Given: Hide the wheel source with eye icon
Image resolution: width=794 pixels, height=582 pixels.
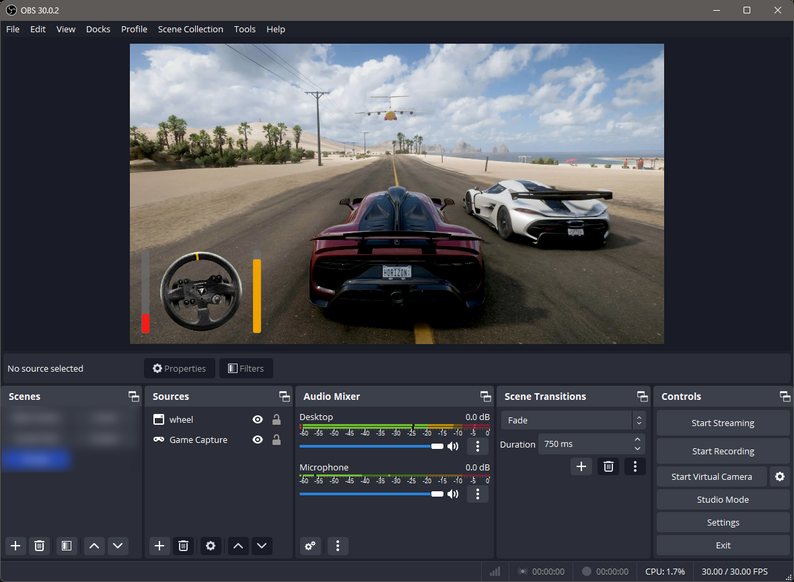Looking at the screenshot, I should point(258,420).
